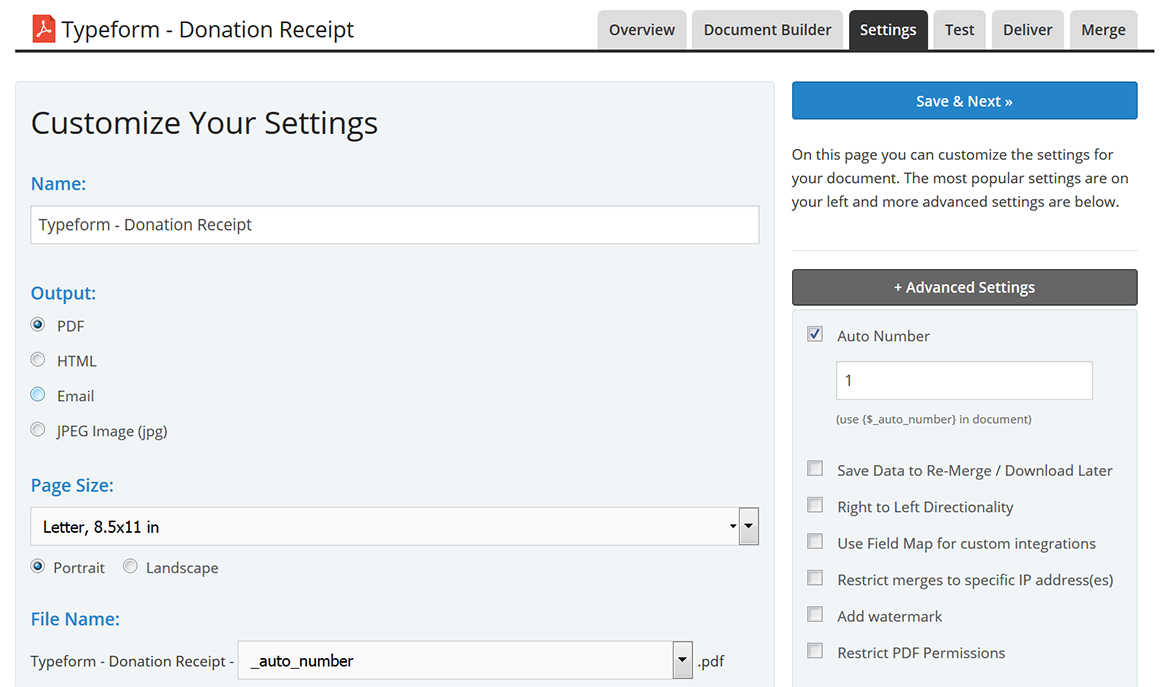Enable Save Data to Re-Merge option

point(815,469)
